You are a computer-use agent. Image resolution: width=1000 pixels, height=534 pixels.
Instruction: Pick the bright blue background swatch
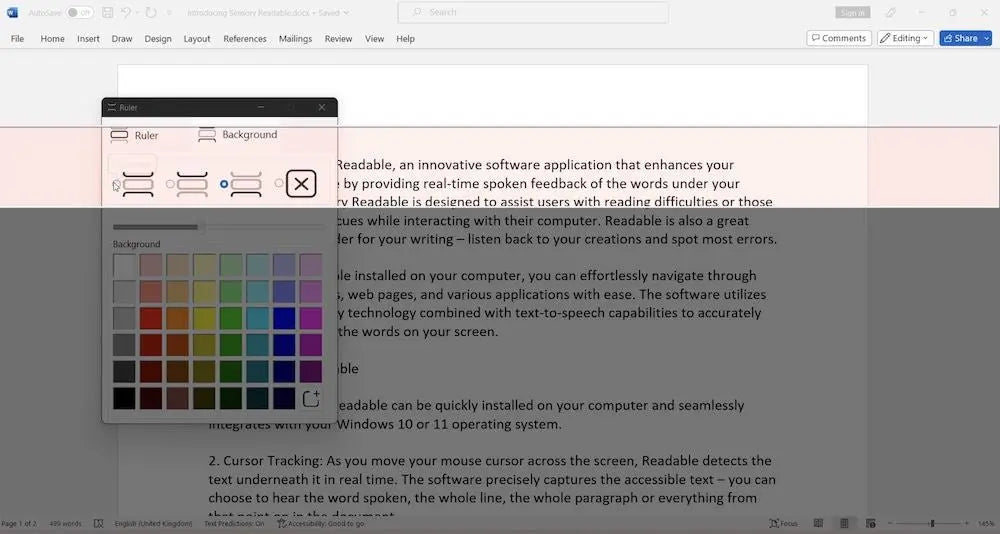click(284, 318)
